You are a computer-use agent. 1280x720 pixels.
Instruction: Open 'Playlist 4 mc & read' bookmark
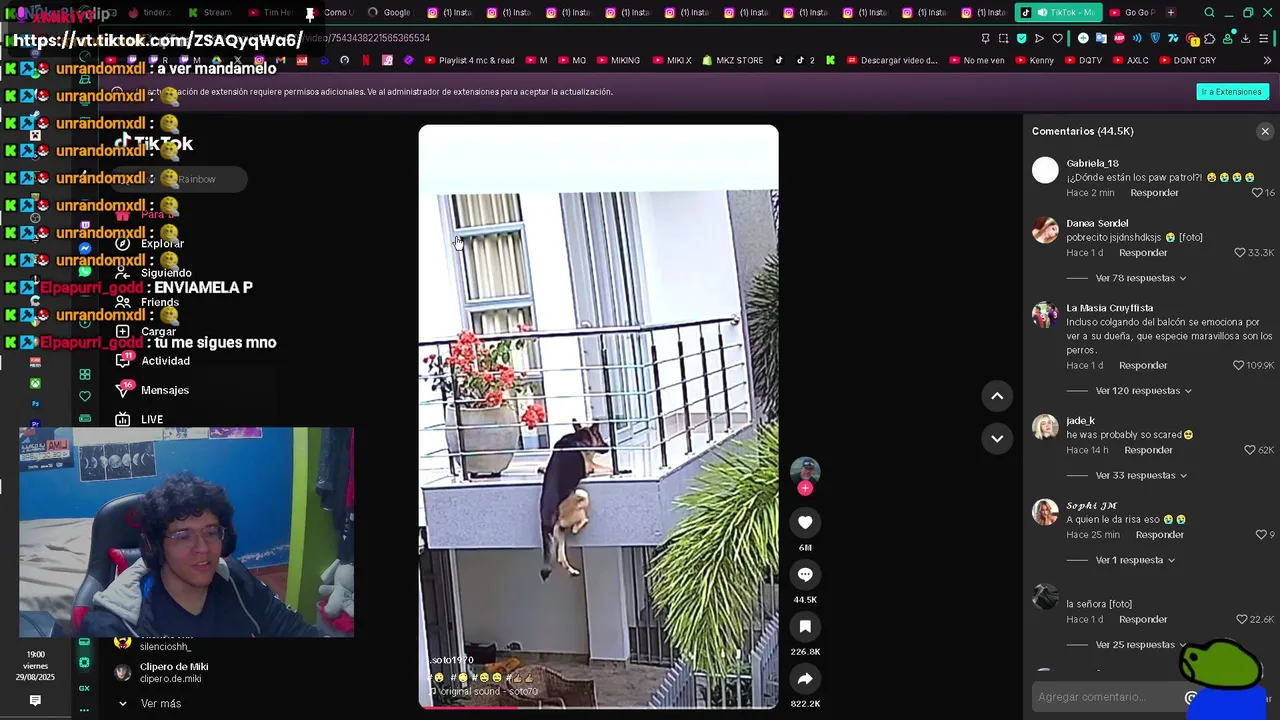[470, 60]
